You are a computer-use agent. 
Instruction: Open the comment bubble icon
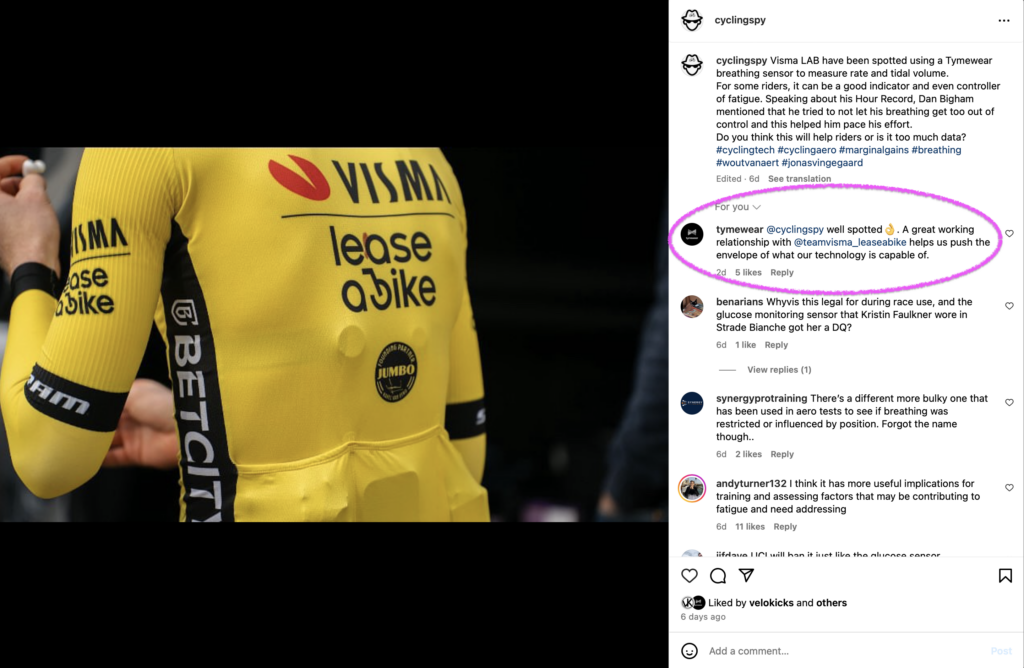coord(718,575)
